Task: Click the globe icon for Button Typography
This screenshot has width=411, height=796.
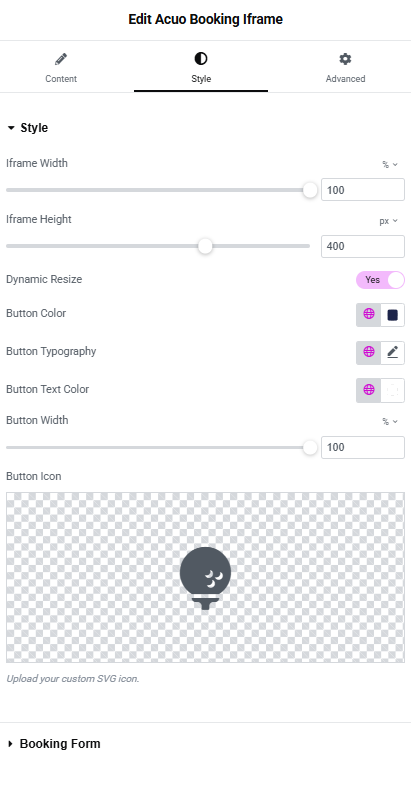Action: (x=368, y=352)
